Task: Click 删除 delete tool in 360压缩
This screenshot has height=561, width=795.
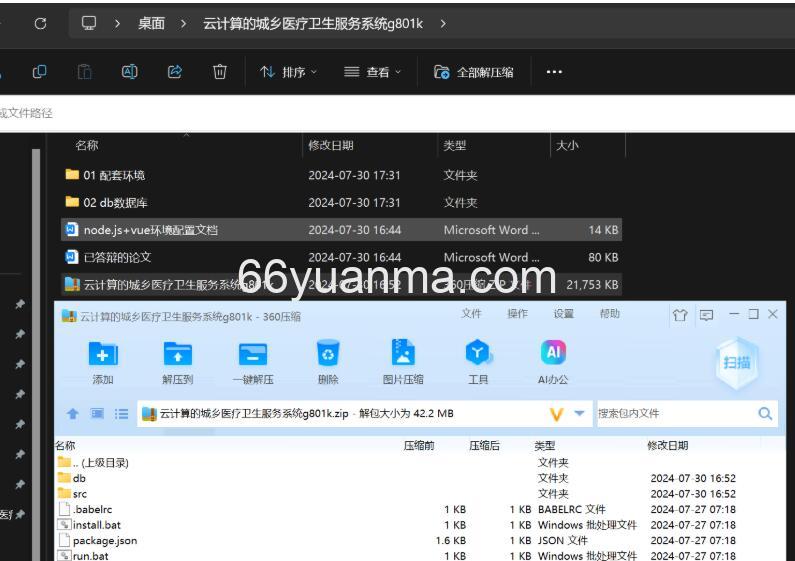Action: pos(328,362)
